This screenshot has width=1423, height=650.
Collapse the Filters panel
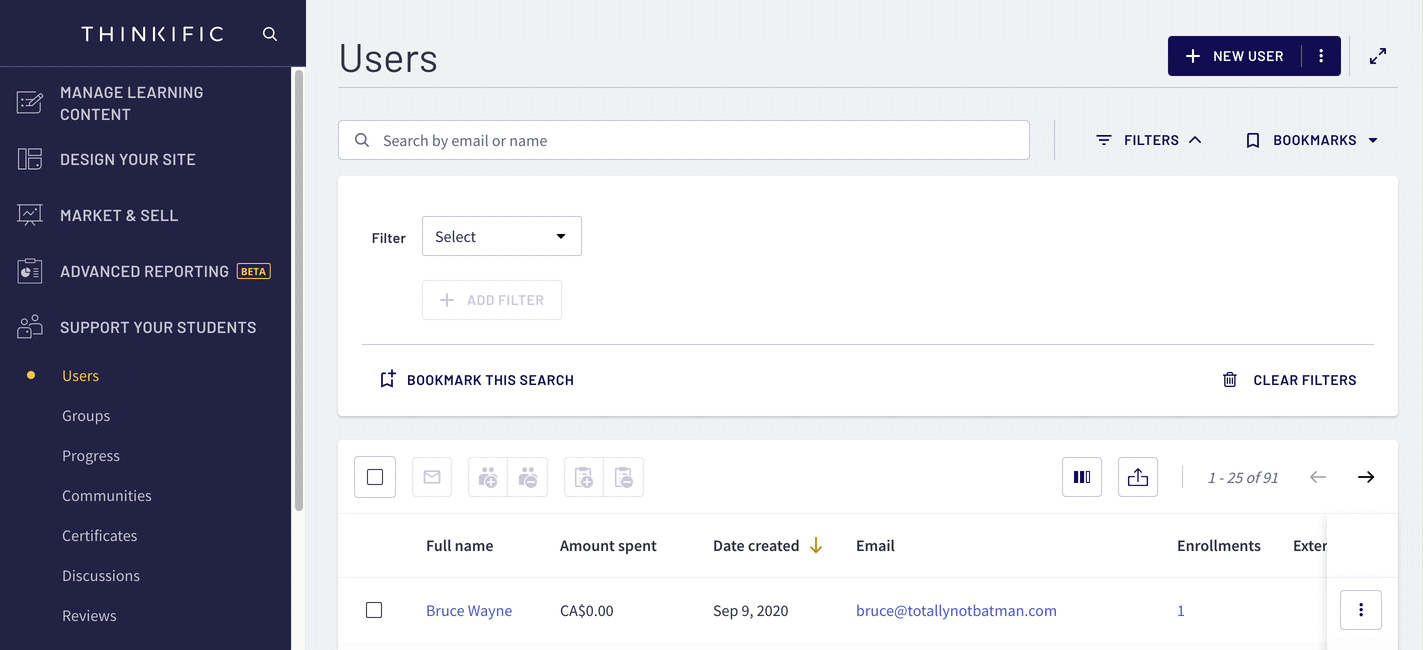1149,141
